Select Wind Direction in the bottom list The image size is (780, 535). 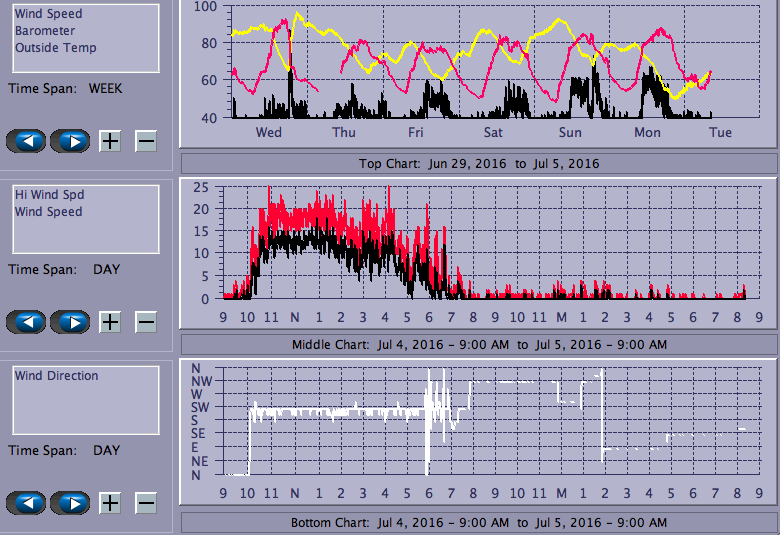pos(56,376)
